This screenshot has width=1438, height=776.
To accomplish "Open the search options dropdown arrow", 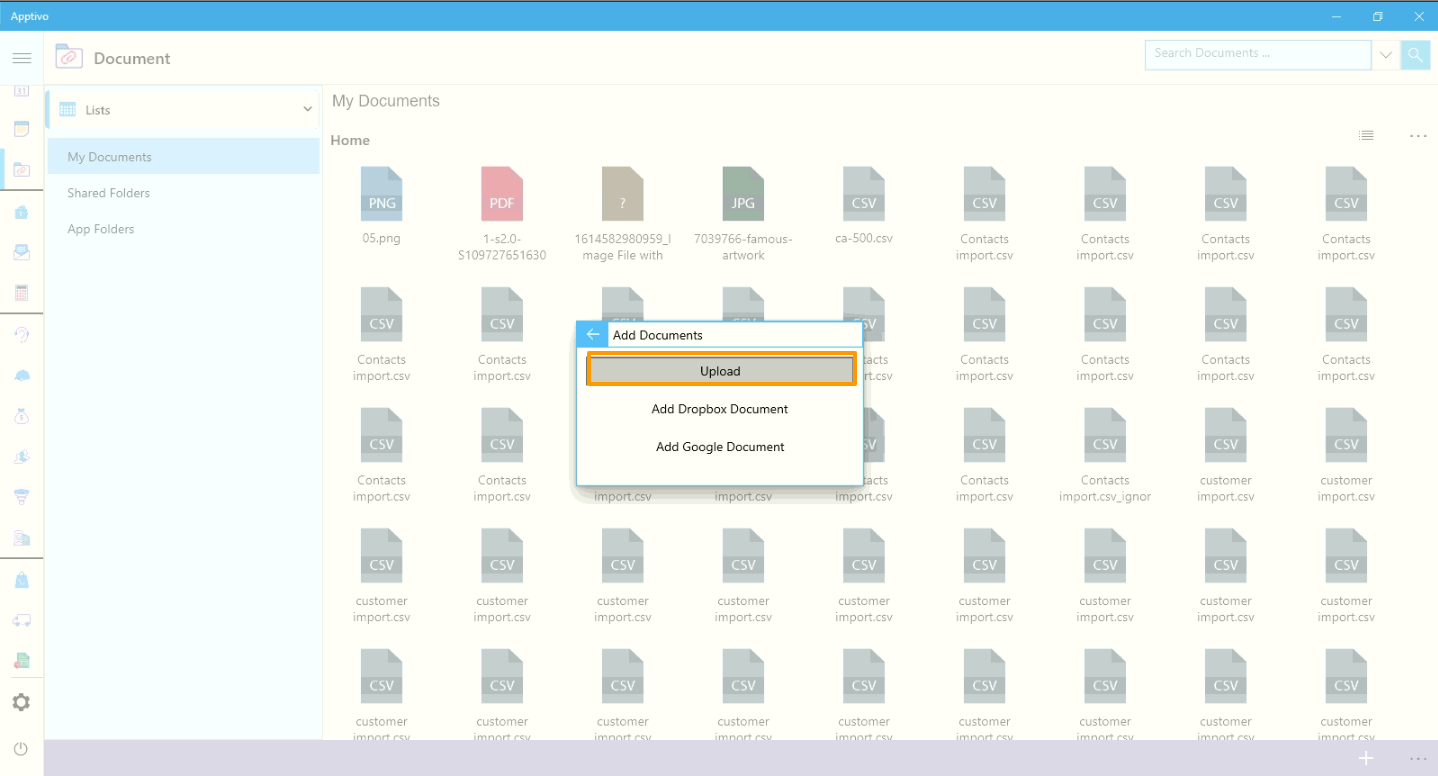I will pyautogui.click(x=1386, y=54).
